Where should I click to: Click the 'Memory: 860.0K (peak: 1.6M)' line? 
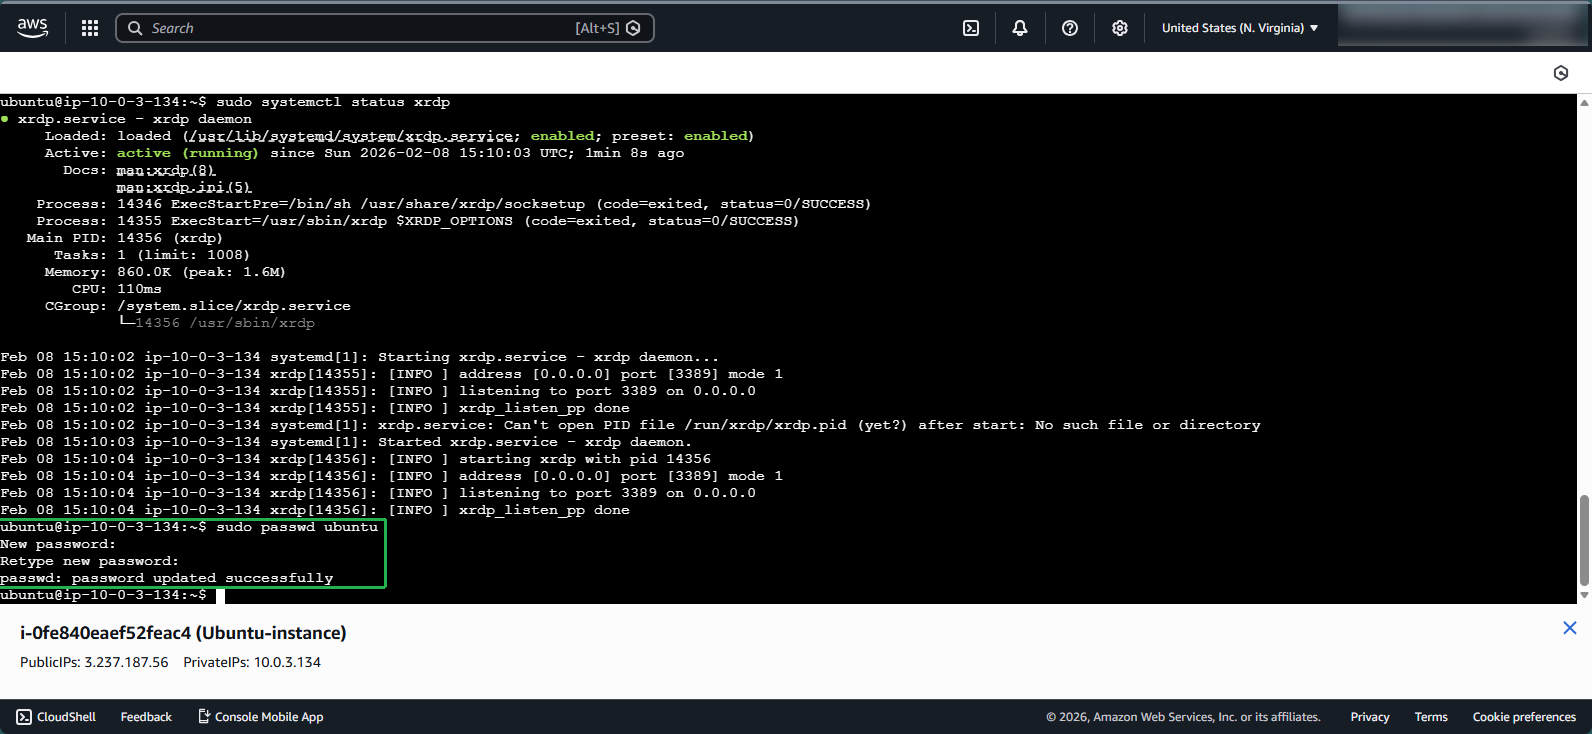click(165, 272)
